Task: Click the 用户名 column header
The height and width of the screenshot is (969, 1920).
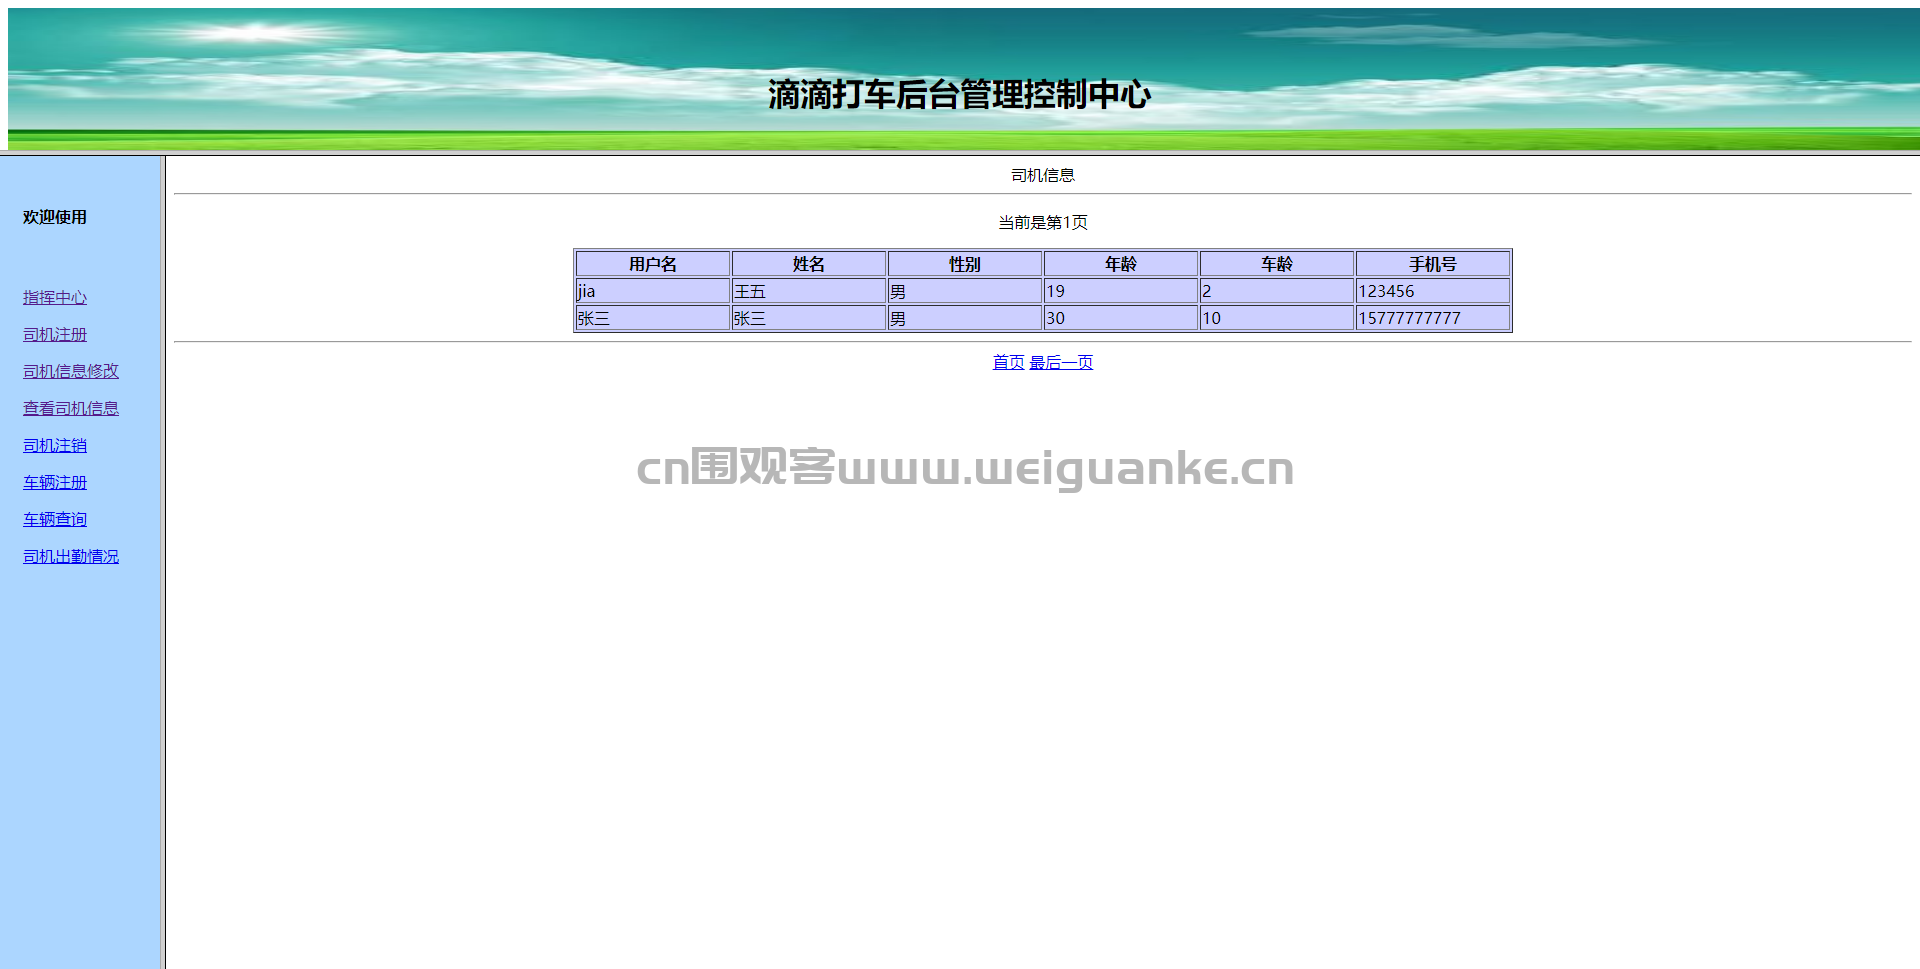Action: (653, 264)
